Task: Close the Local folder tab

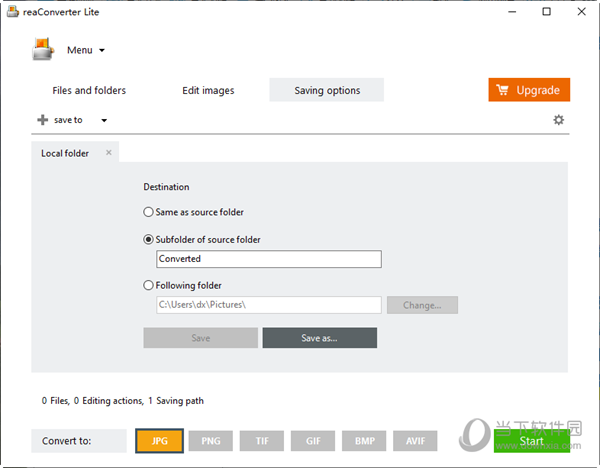Action: [x=109, y=153]
